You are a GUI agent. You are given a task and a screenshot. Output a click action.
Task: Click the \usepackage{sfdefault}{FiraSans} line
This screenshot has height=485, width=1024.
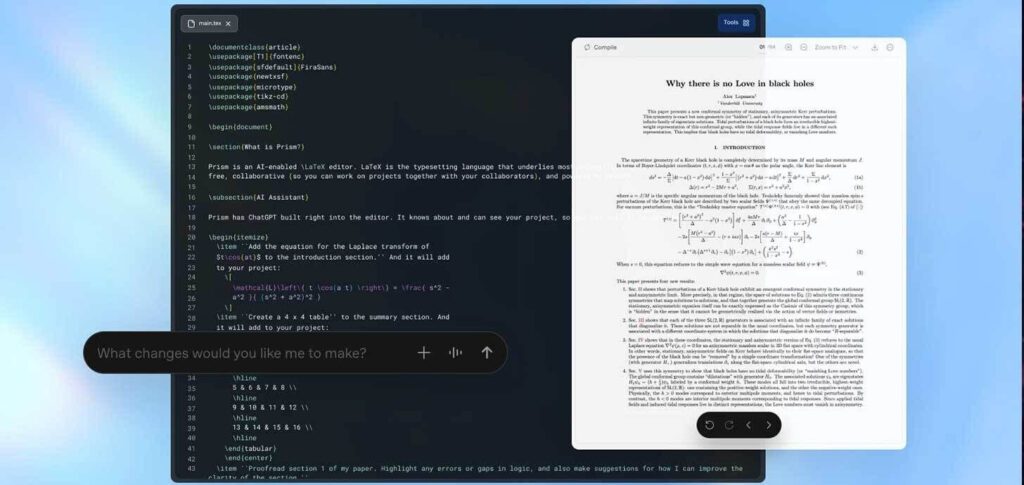(273, 67)
